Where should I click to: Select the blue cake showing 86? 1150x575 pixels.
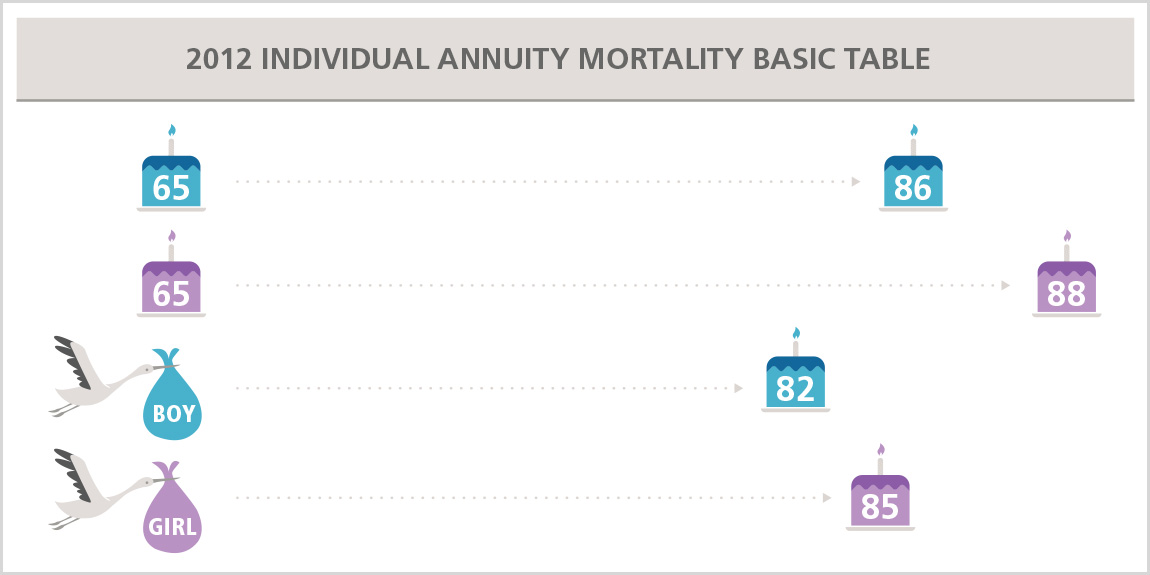913,182
